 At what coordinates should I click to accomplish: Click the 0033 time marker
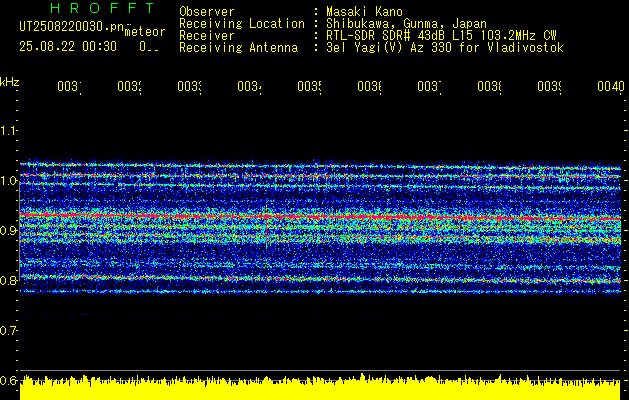(x=189, y=86)
